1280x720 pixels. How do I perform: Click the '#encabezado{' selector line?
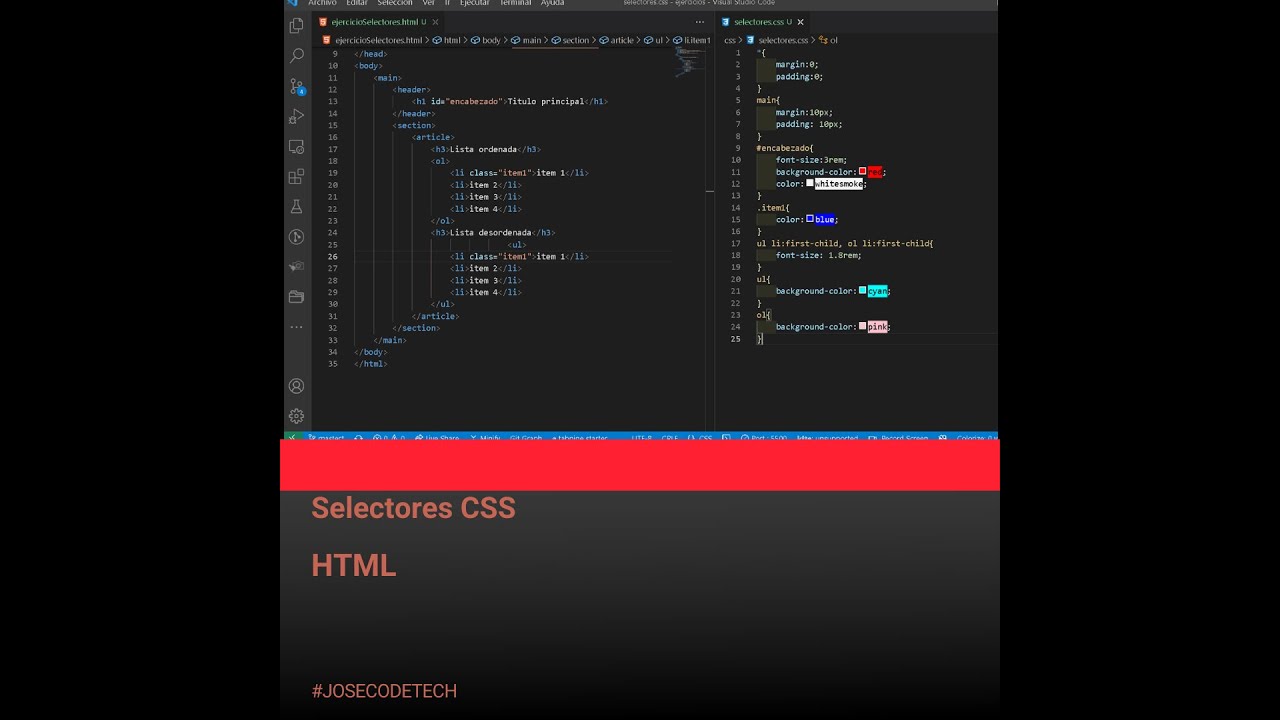click(785, 148)
